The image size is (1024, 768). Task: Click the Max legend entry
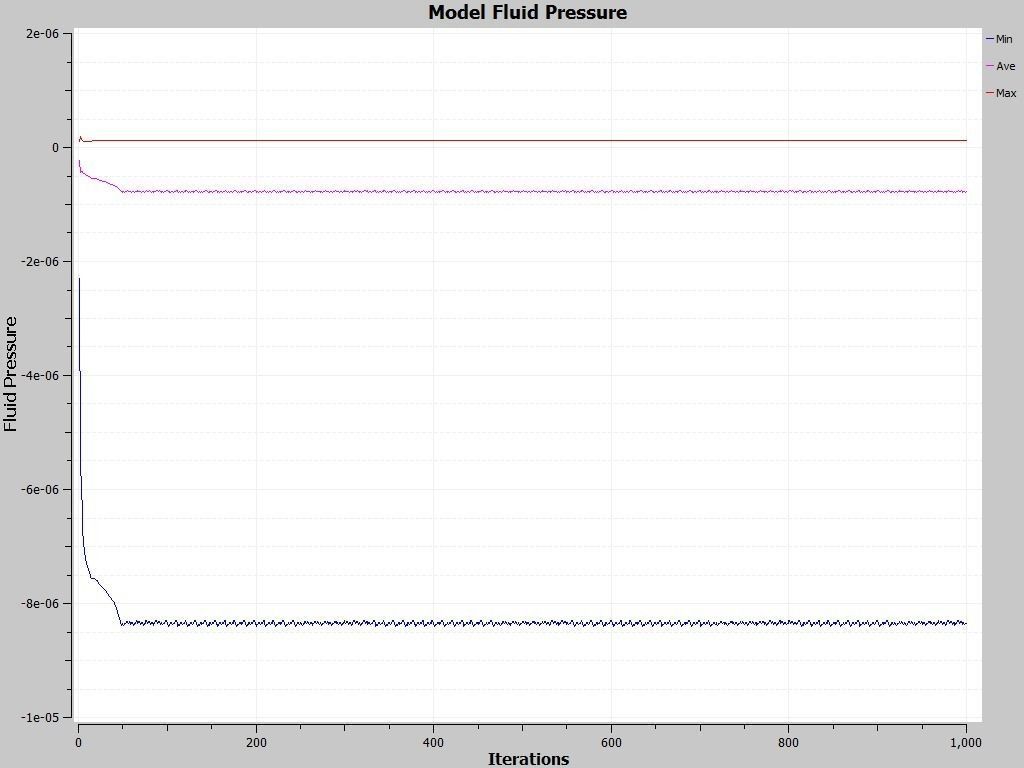[1002, 93]
